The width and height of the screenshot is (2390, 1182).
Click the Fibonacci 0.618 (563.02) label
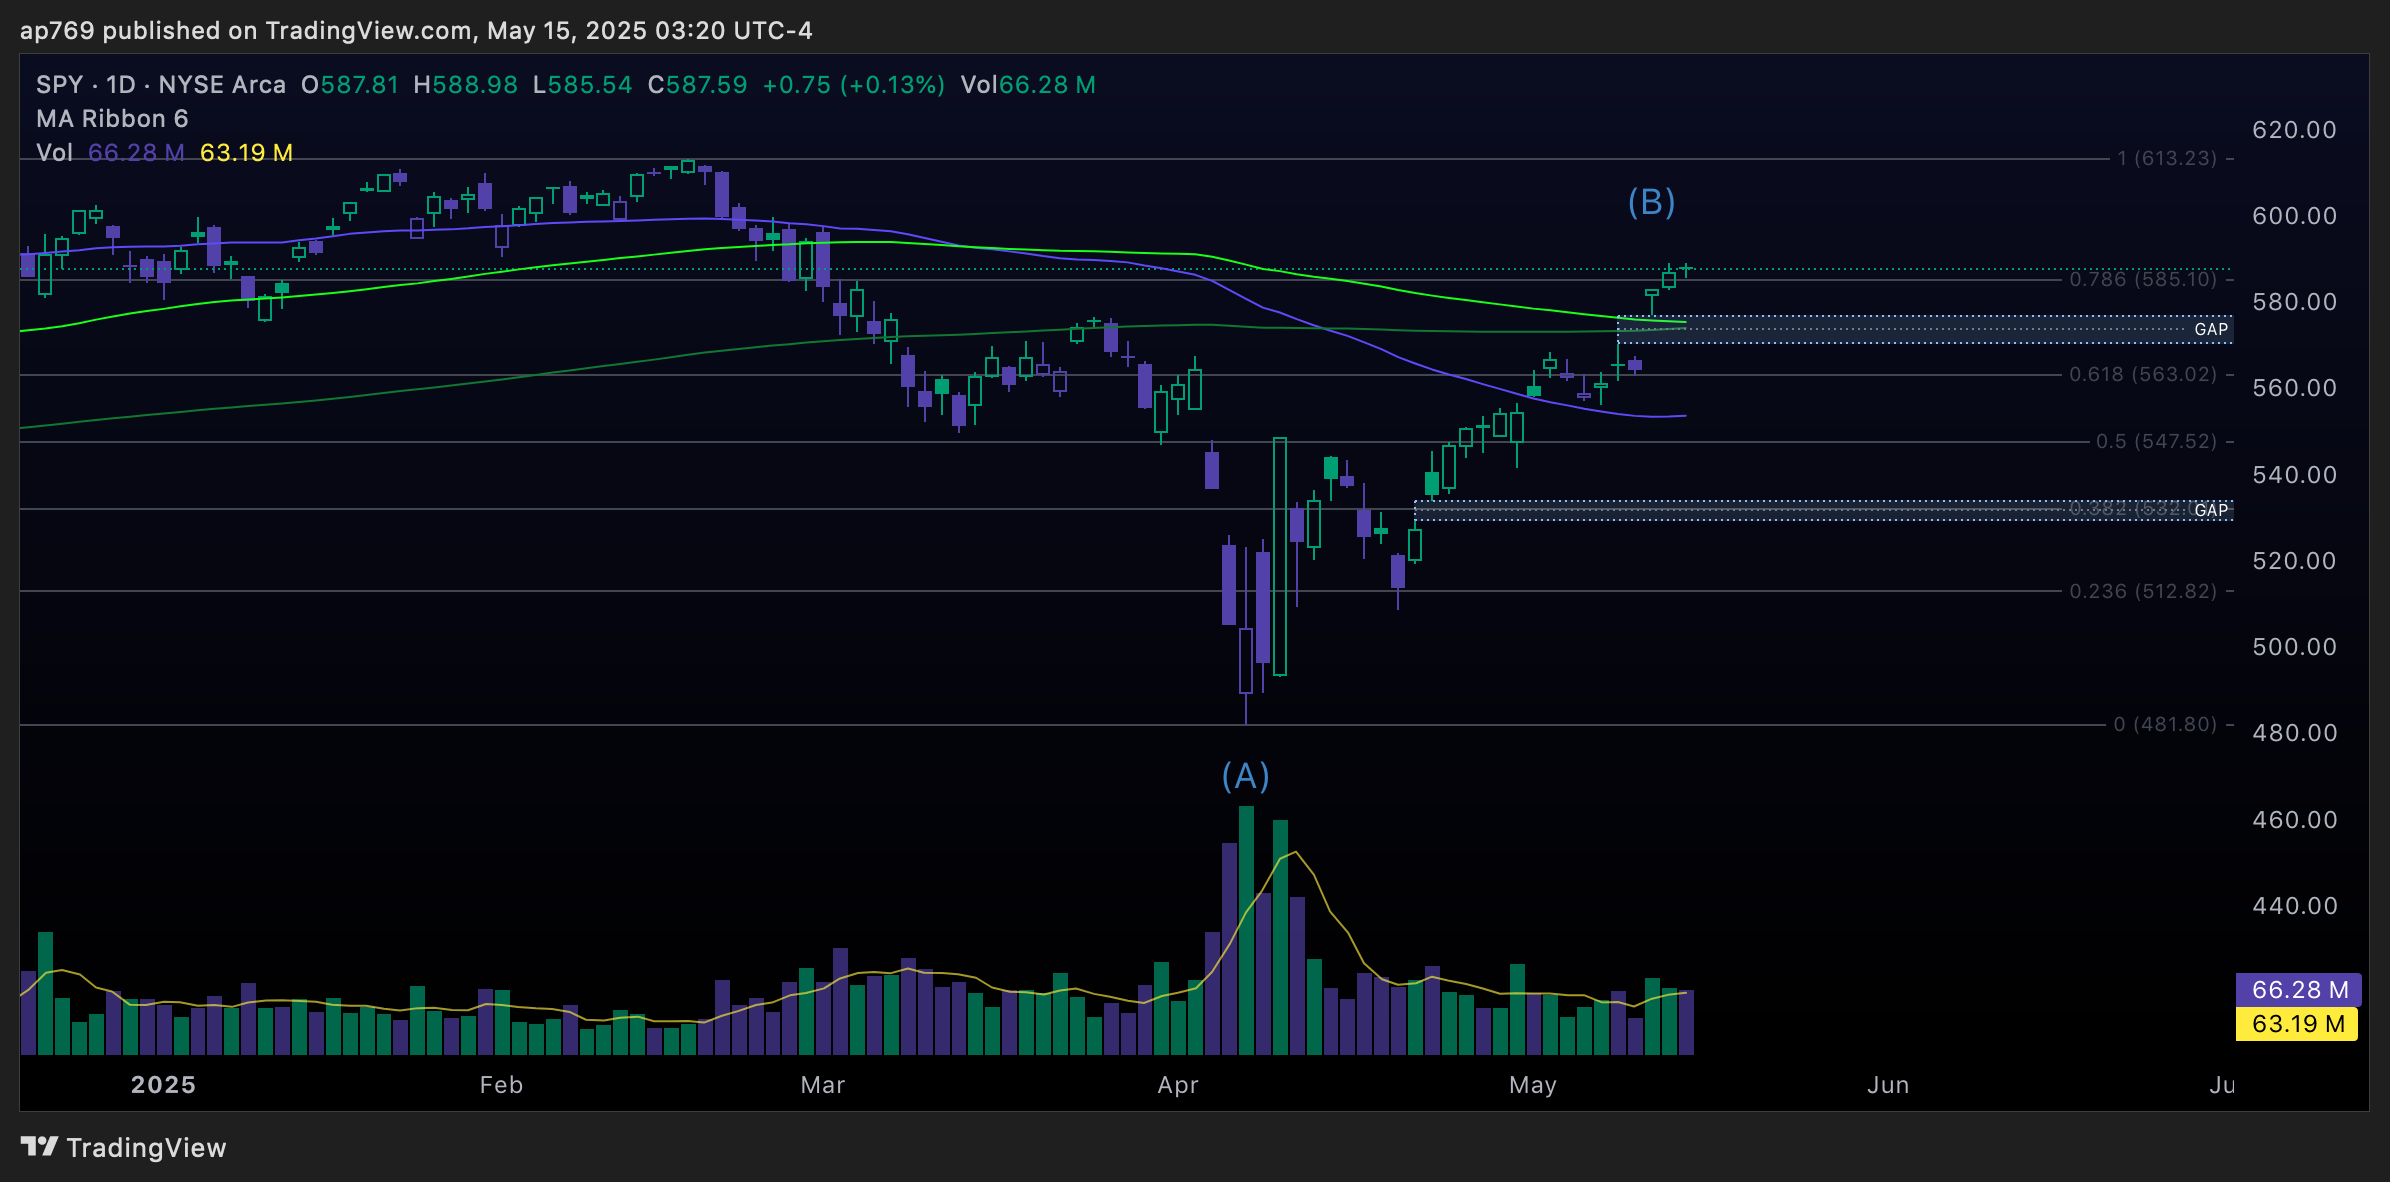pyautogui.click(x=2143, y=375)
